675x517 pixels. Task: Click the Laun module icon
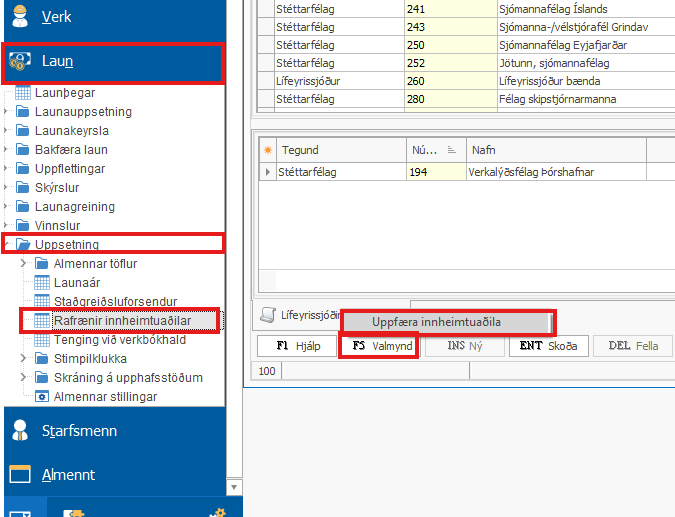[x=20, y=62]
